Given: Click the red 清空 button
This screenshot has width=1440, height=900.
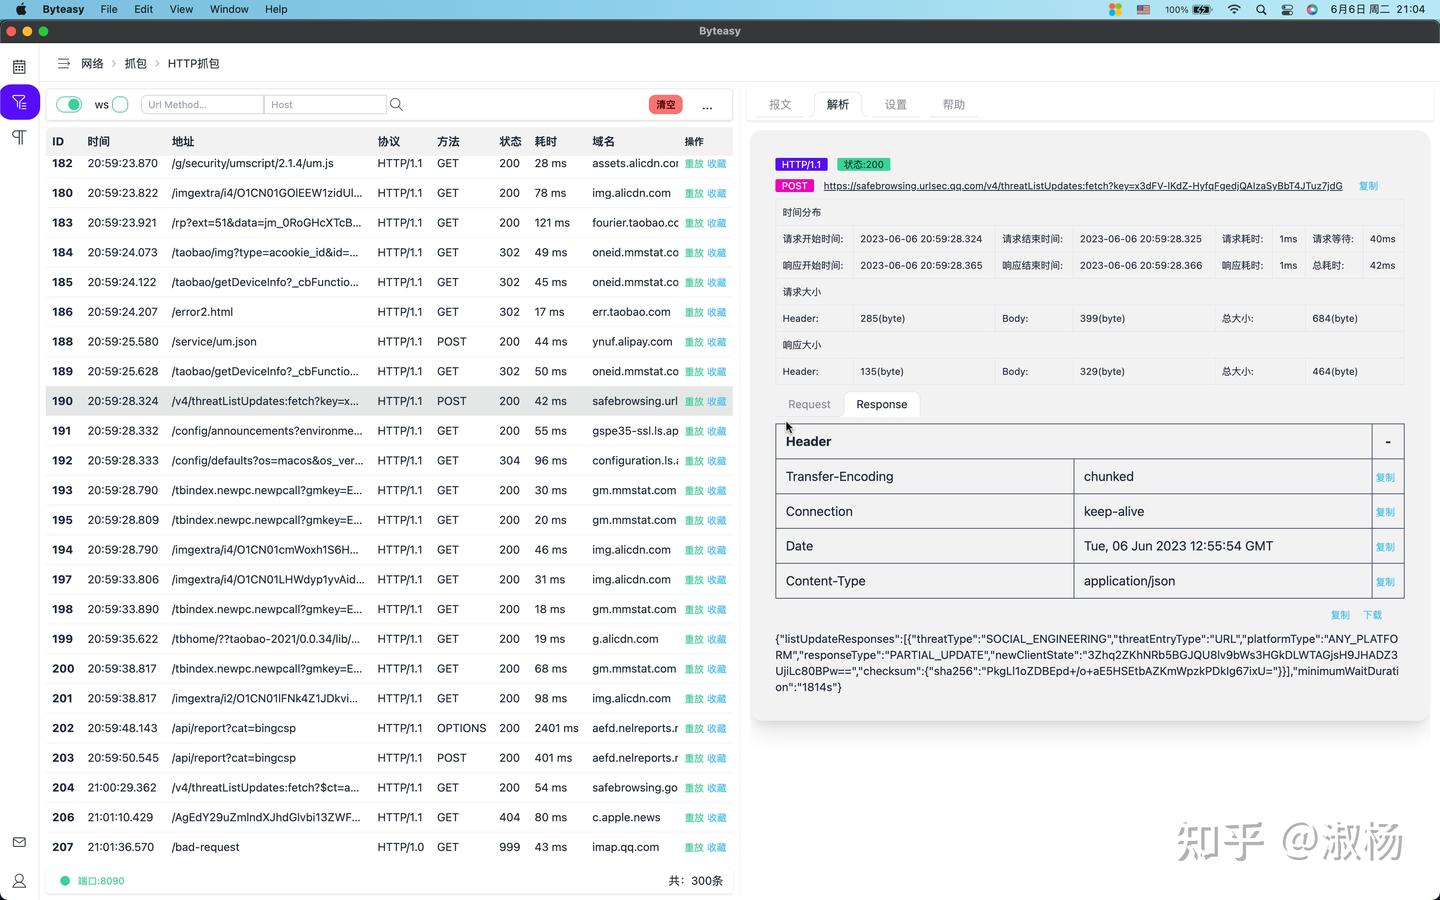Looking at the screenshot, I should (x=665, y=105).
